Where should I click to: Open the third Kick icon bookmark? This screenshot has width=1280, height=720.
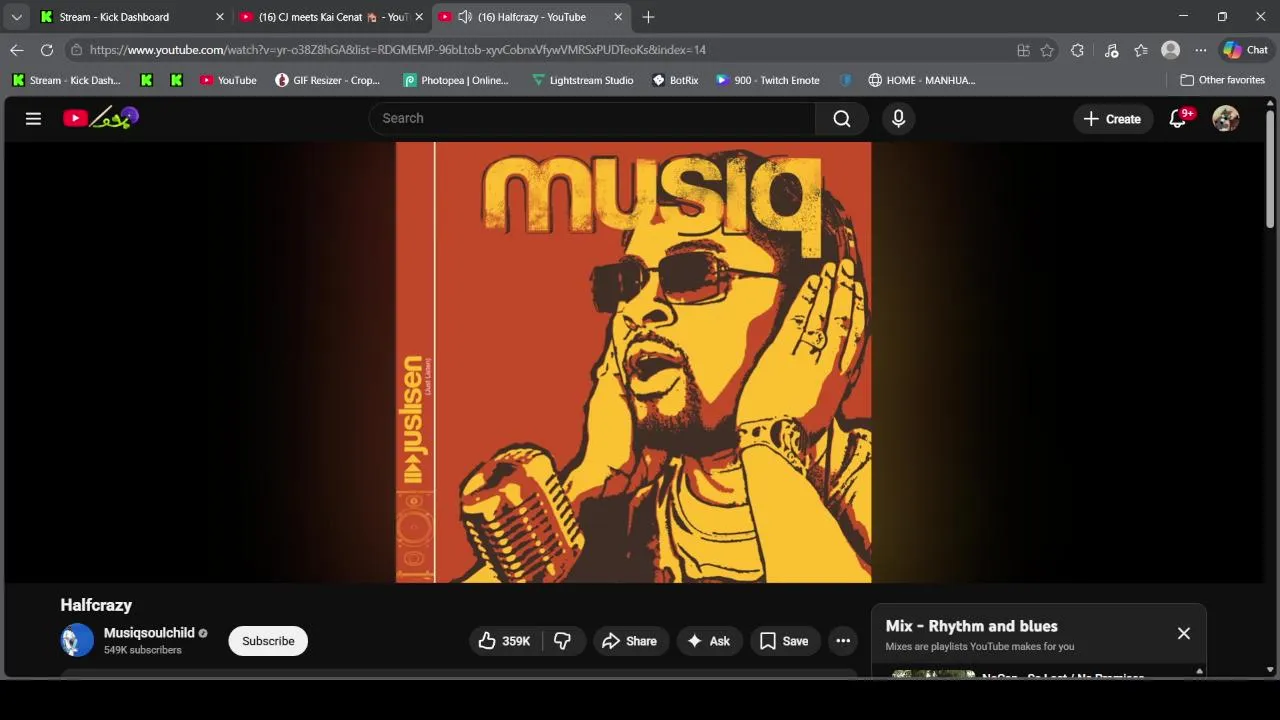177,80
